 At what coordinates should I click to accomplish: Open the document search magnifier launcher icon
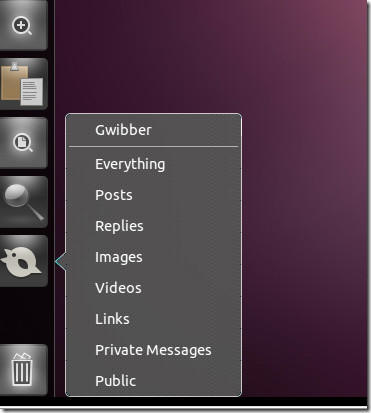click(x=23, y=143)
